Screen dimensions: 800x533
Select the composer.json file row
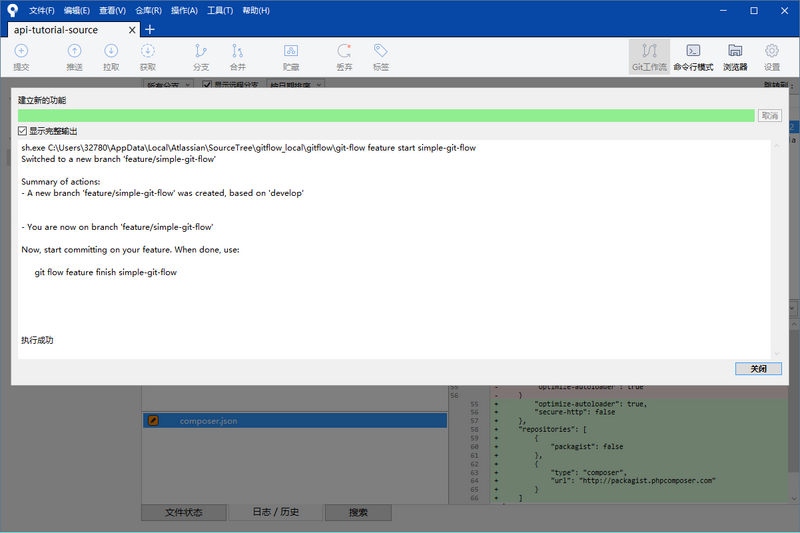(x=295, y=421)
